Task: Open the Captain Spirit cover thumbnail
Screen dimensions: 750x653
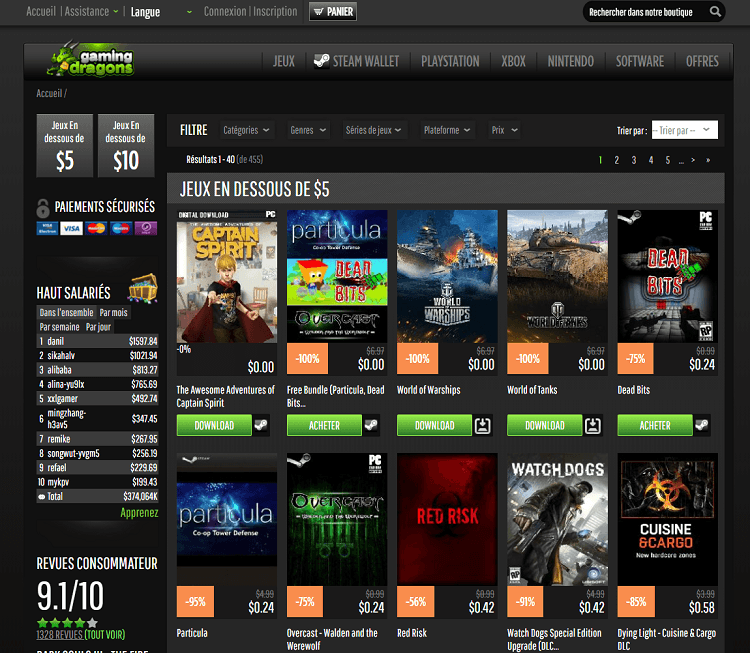Action: click(x=227, y=276)
